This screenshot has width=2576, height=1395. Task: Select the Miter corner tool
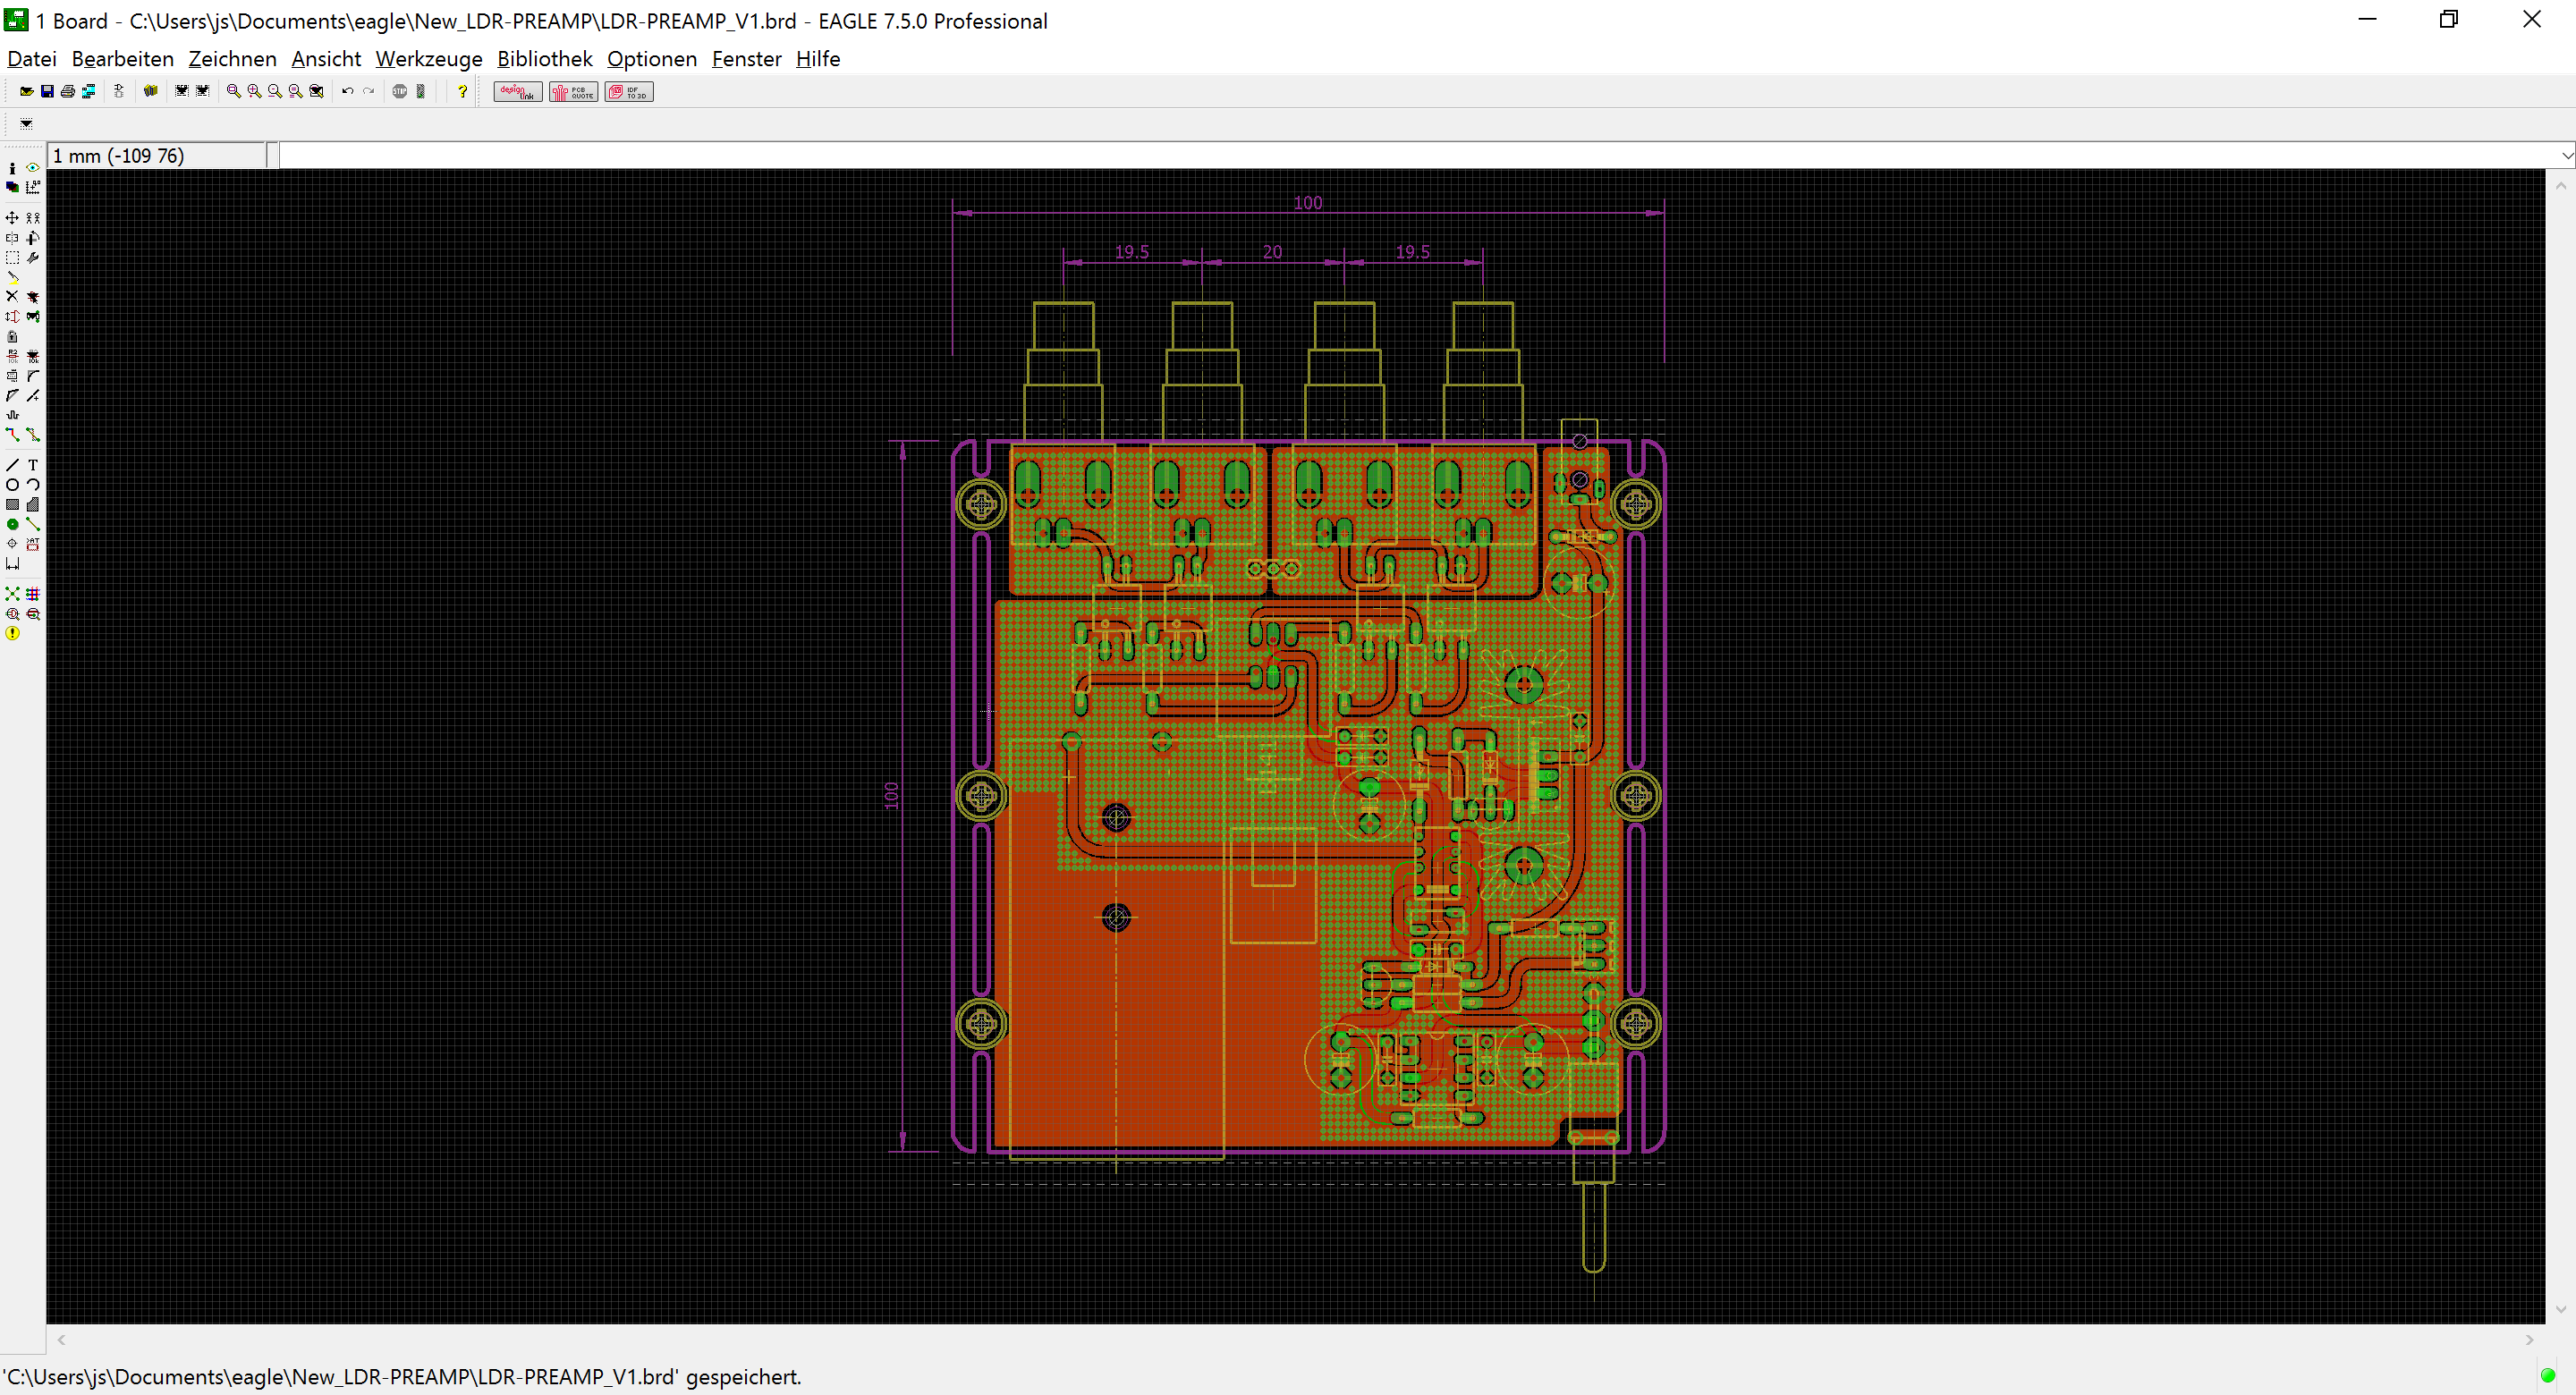coord(33,376)
